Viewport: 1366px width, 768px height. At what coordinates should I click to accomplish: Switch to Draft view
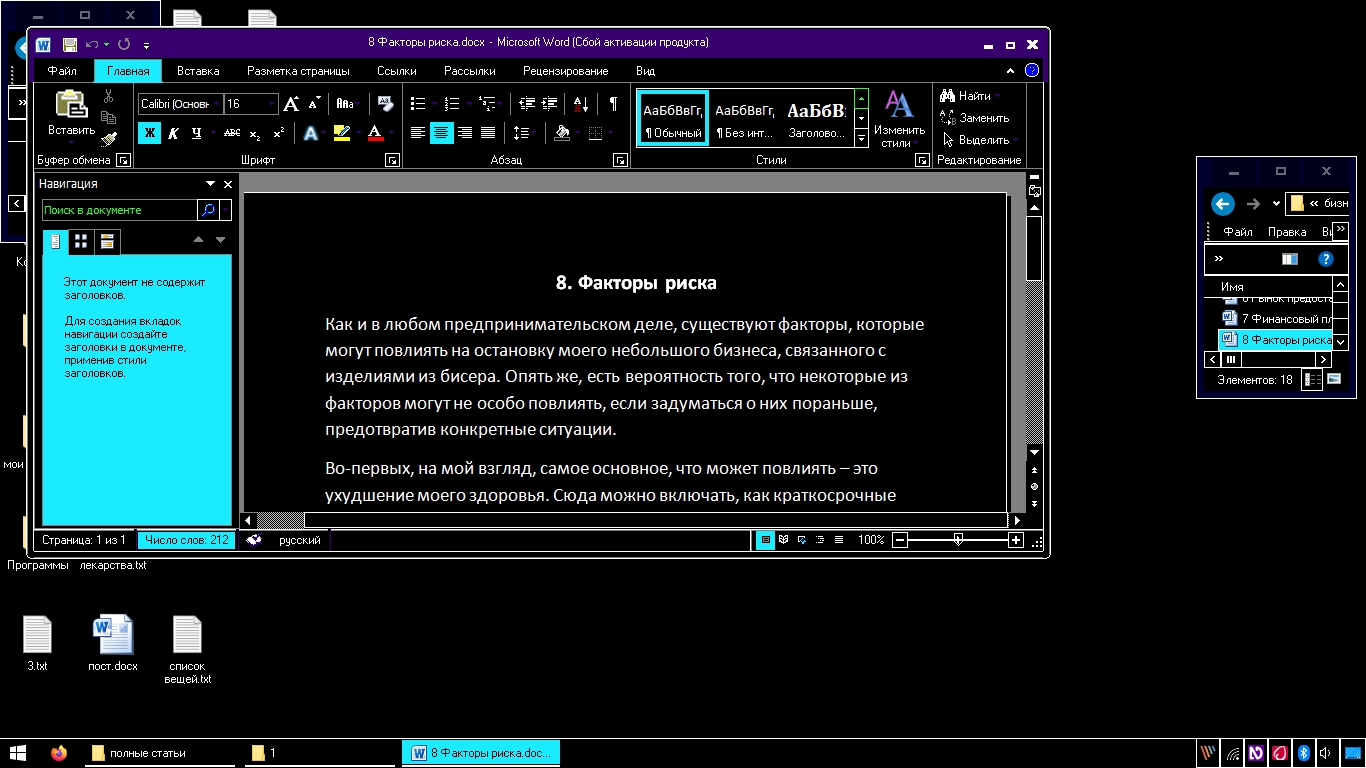coord(838,540)
